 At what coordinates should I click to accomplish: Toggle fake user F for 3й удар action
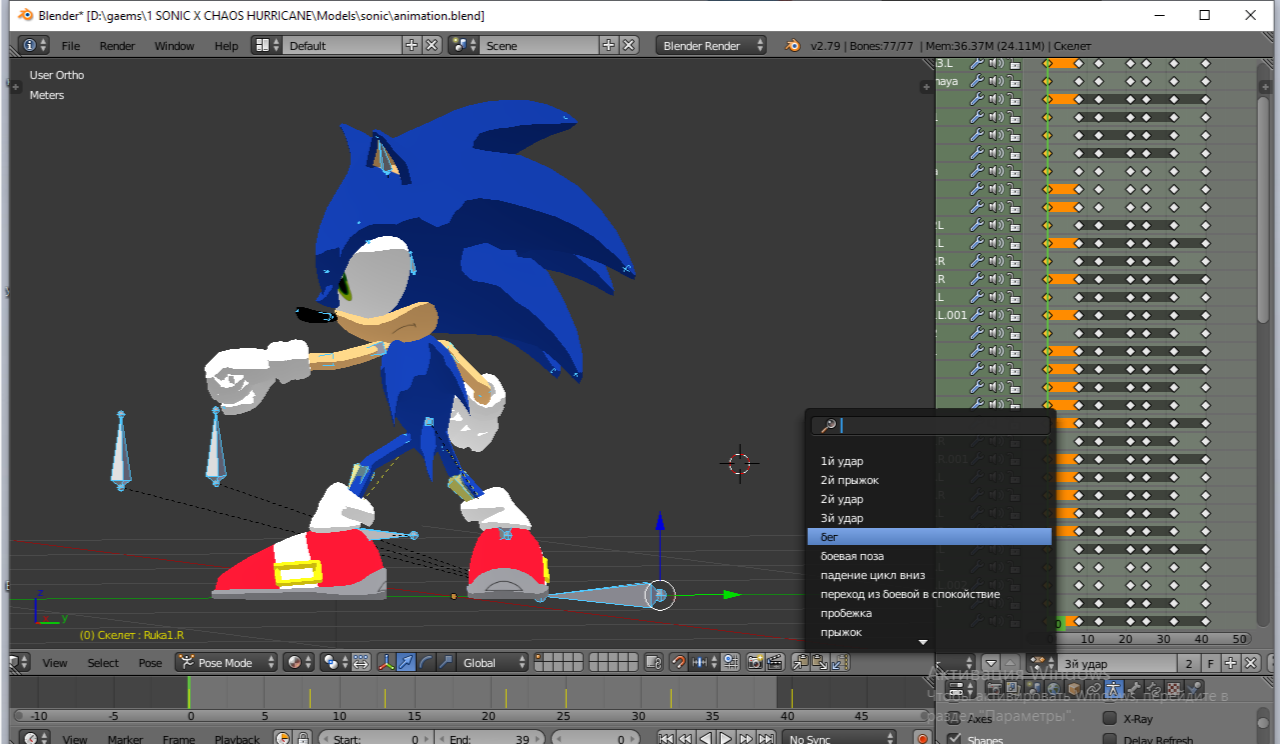coord(1210,663)
